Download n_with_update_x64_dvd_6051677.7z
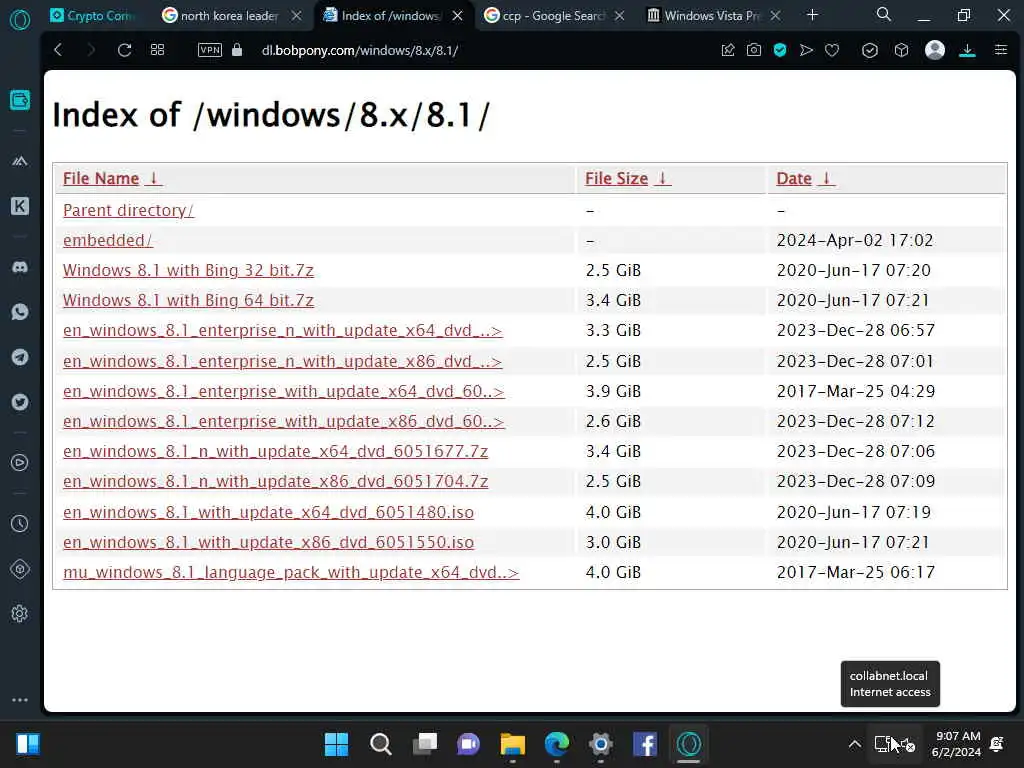The image size is (1024, 768). 276,451
